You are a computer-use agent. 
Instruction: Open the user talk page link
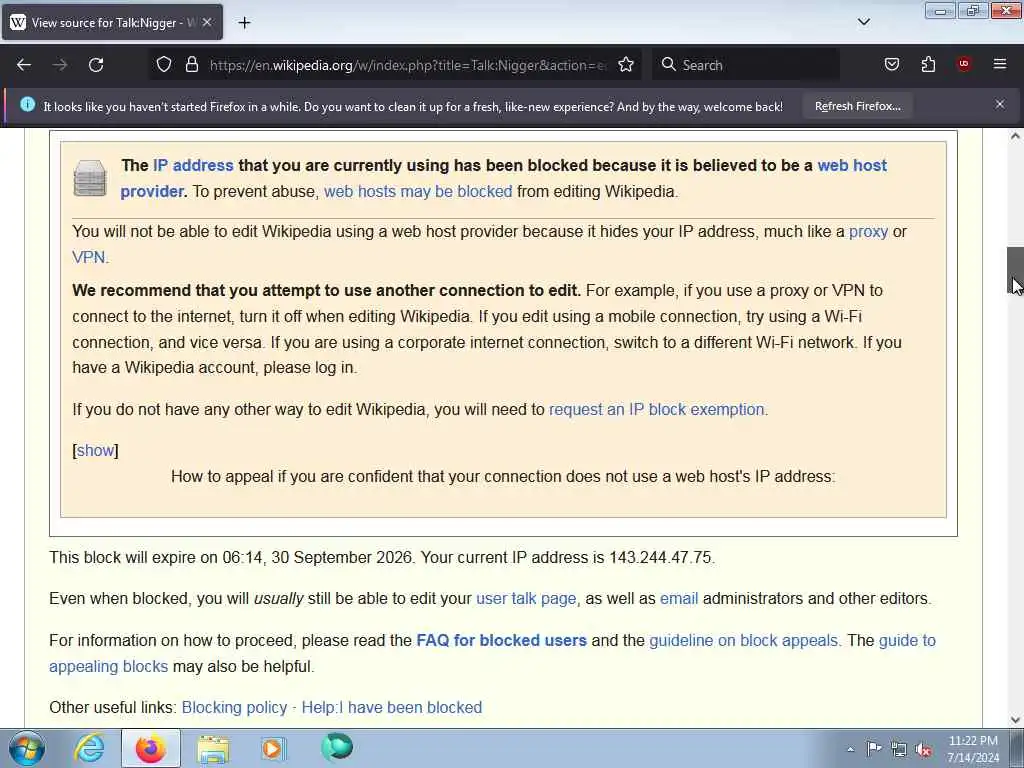pos(526,599)
